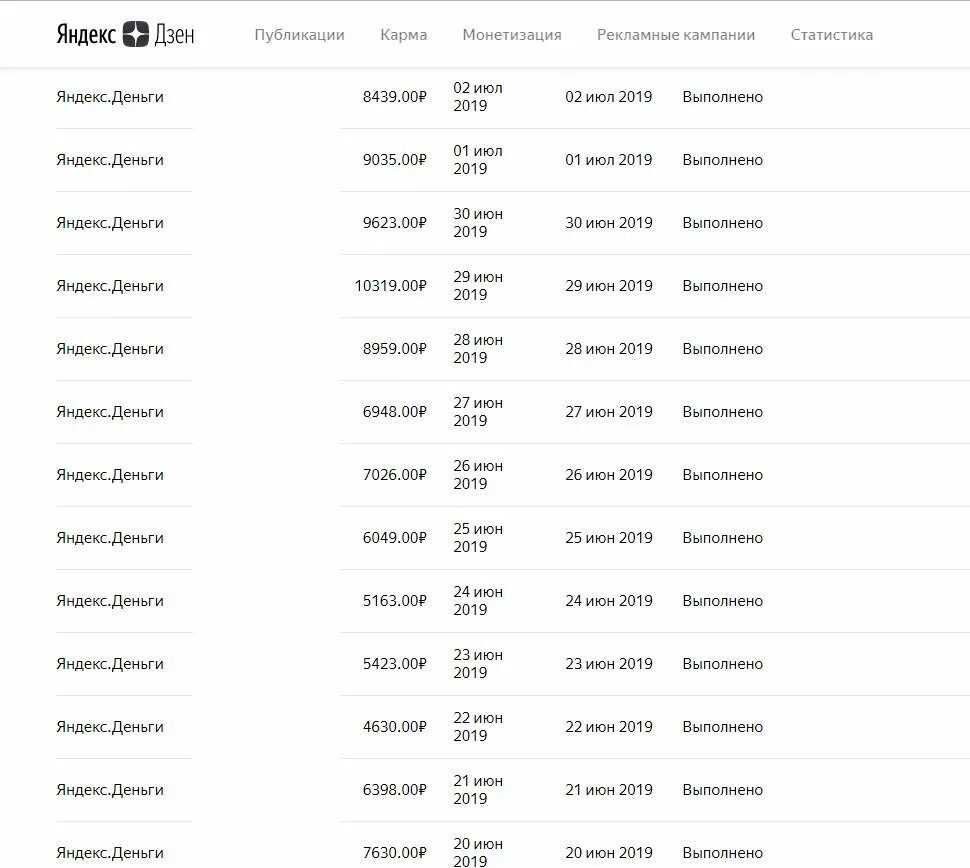Select the 7630.00₽ amount in last row
This screenshot has height=868, width=970.
tap(395, 853)
